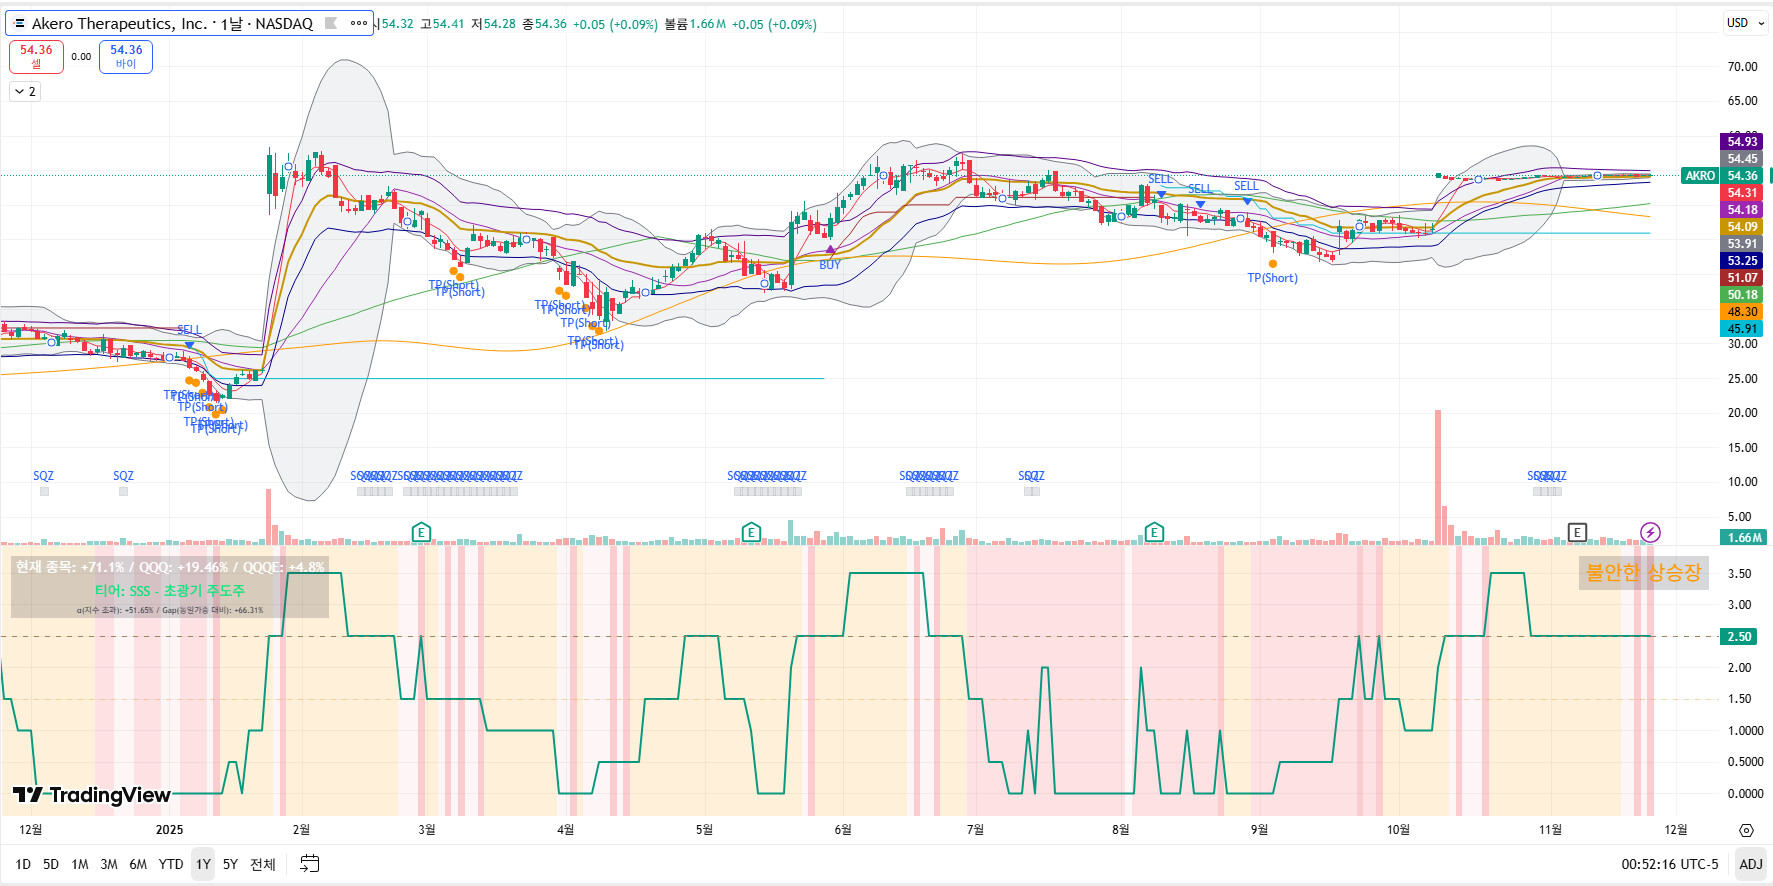
Task: Collapse the indicator legend showing 2
Action: (26, 92)
